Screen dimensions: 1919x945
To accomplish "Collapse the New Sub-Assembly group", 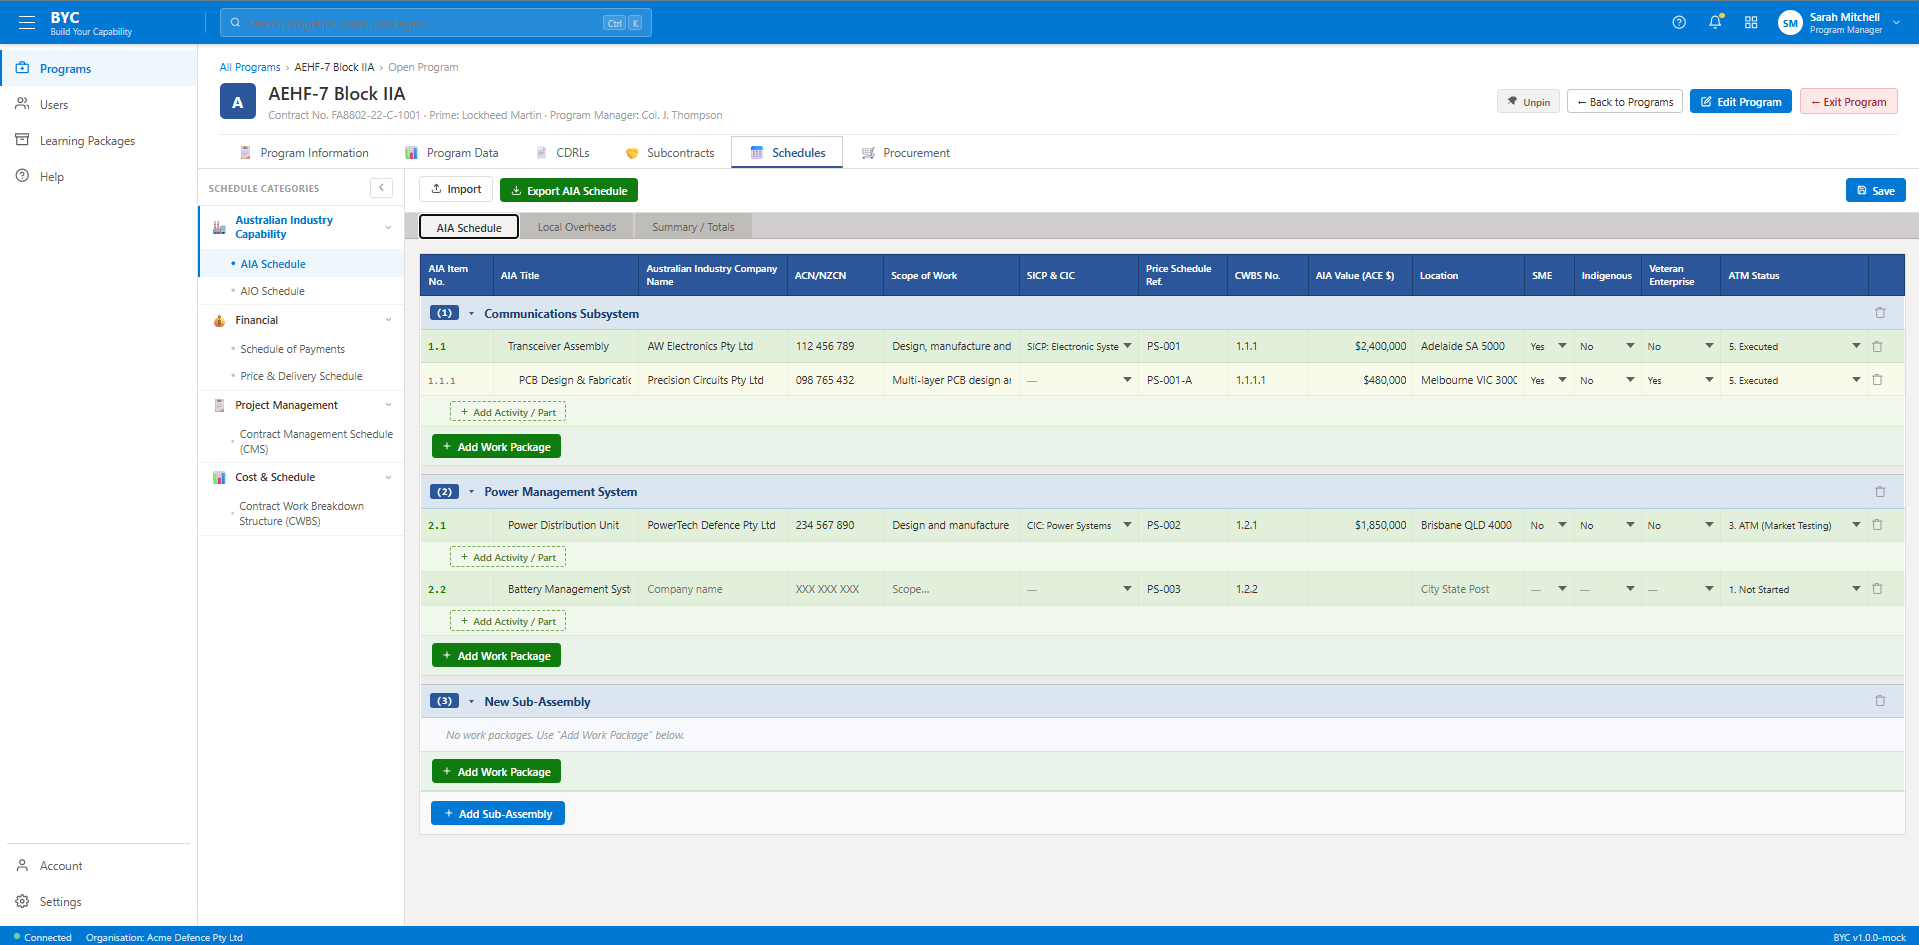I will [x=471, y=701].
